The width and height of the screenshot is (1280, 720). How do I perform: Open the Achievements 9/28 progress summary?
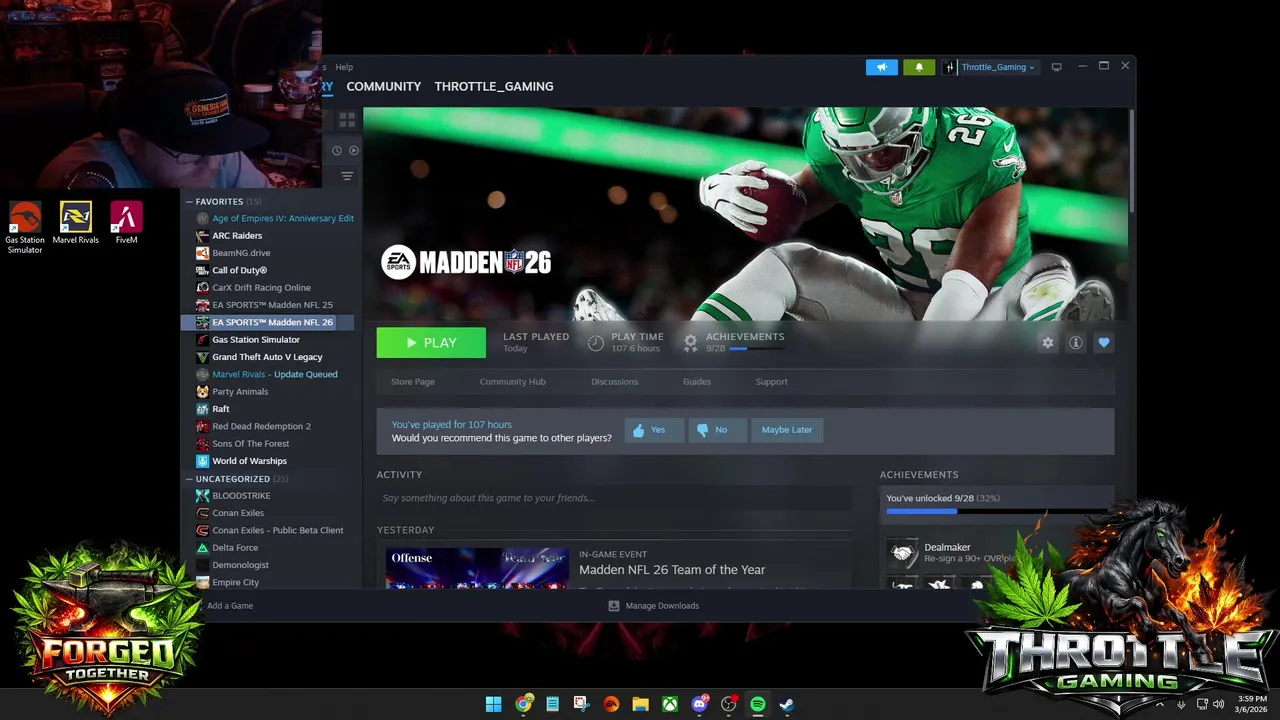735,342
